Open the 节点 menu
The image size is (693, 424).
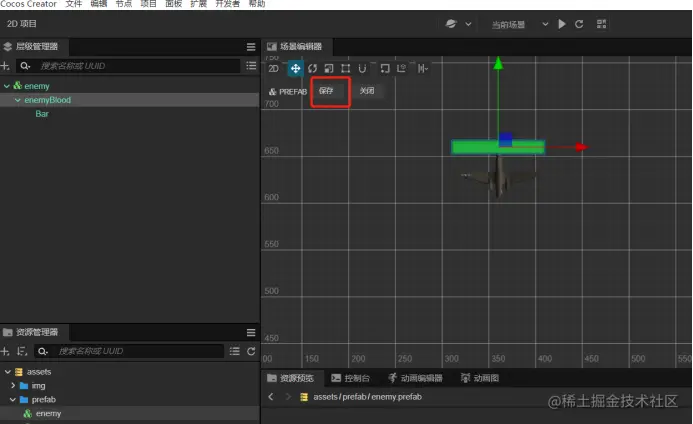click(x=124, y=4)
